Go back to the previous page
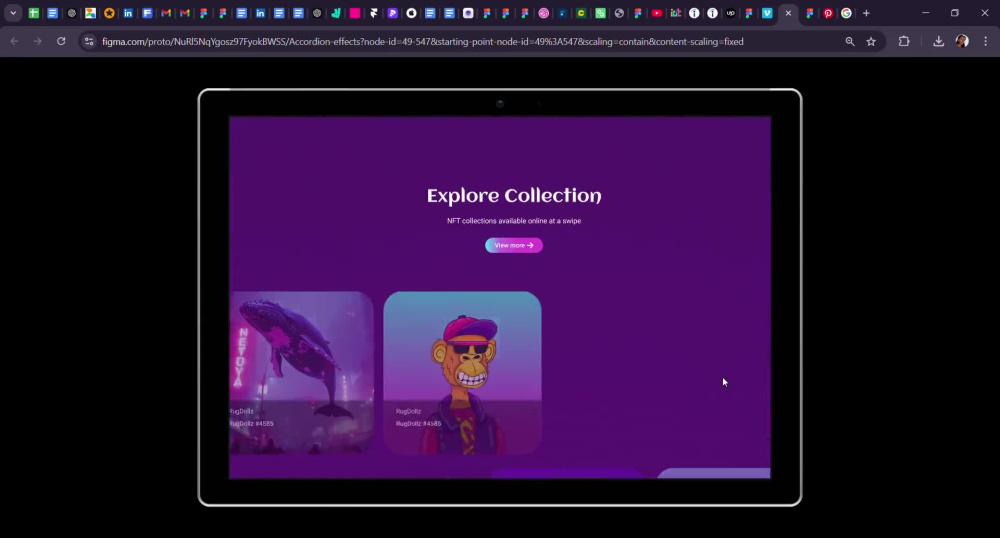 coord(15,41)
